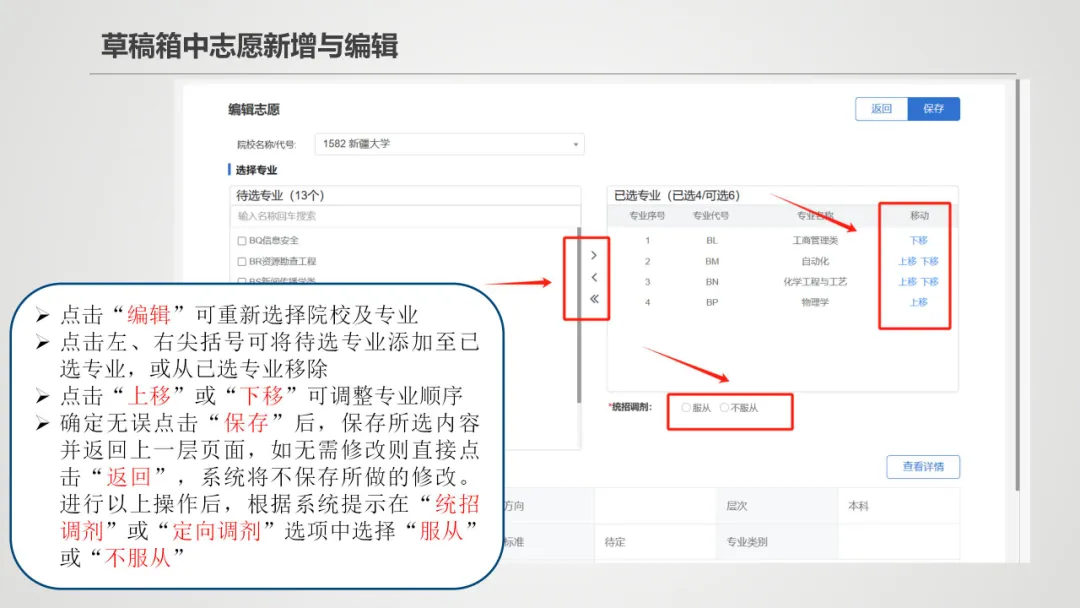Screen dimensions: 1080x608
Task: Click 下移 in the 自动化 row
Action: click(x=929, y=261)
